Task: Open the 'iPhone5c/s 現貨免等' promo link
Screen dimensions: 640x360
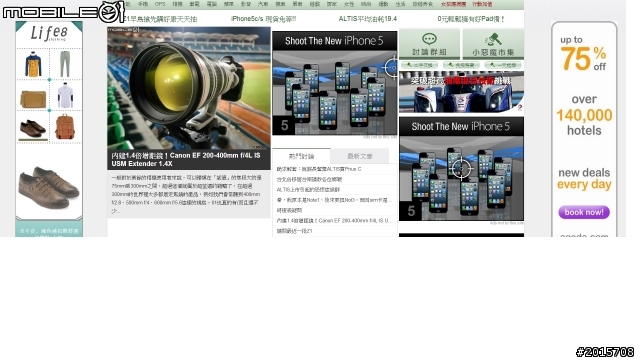Action: pyautogui.click(x=263, y=19)
